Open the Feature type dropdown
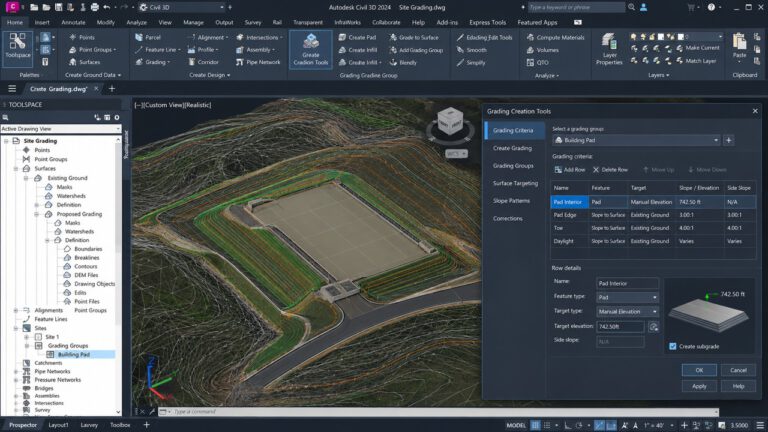Viewport: 768px width, 432px height. click(x=627, y=297)
